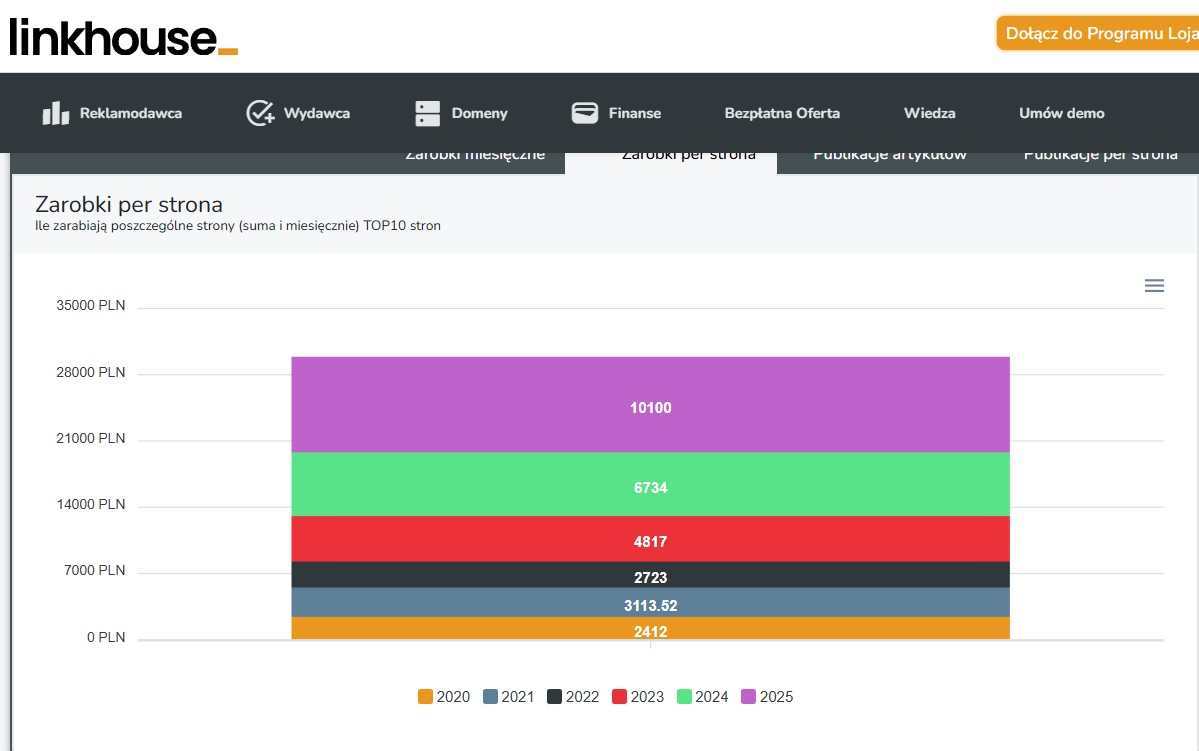Screen dimensions: 1199x751
Task: Click the Dołącz do Programu button
Action: (1098, 33)
